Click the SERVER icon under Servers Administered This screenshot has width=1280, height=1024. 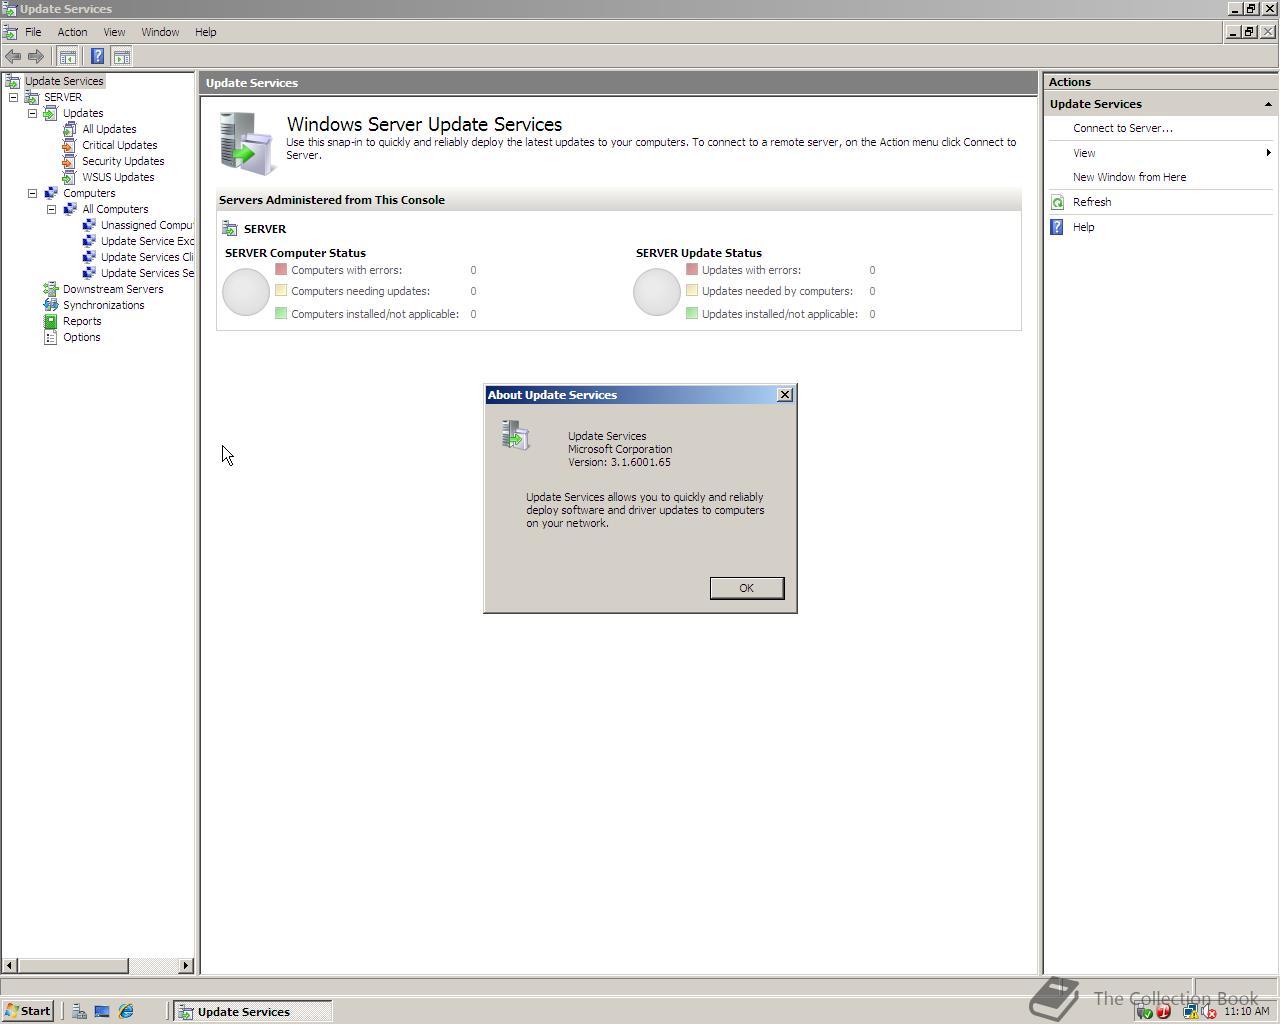click(x=230, y=229)
